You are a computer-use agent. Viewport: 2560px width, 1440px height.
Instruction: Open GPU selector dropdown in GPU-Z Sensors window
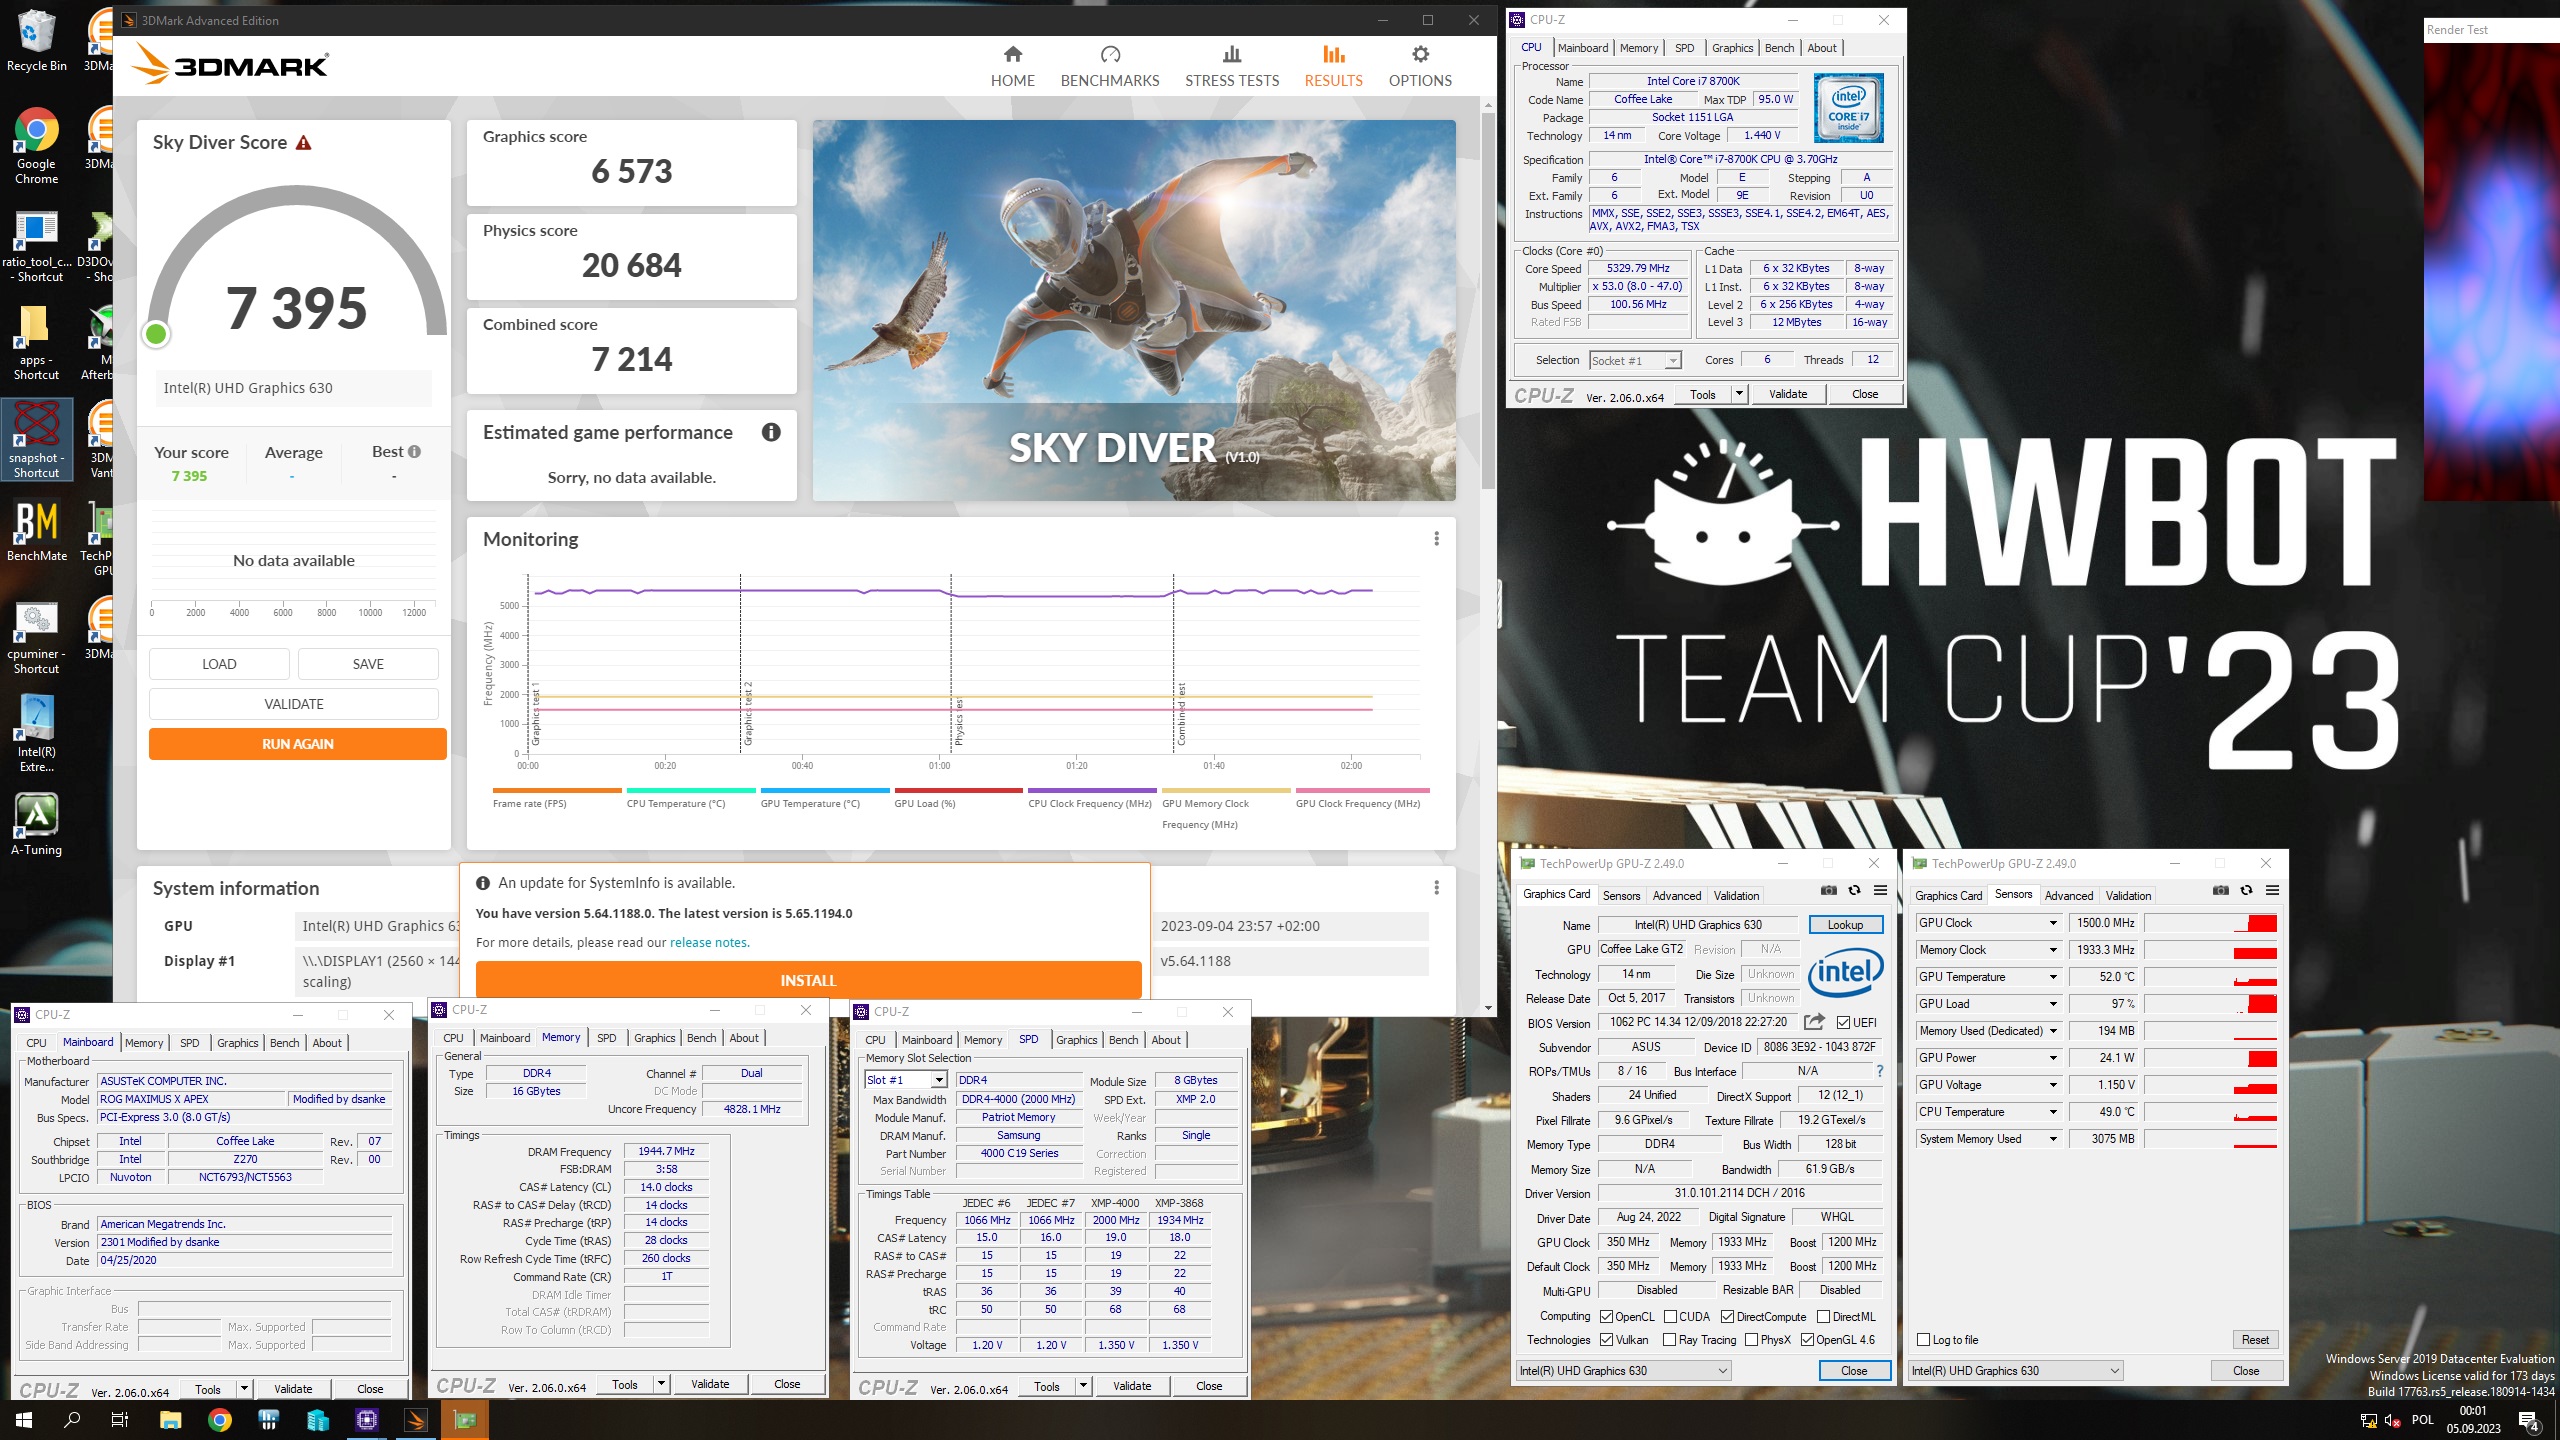coord(2016,1371)
